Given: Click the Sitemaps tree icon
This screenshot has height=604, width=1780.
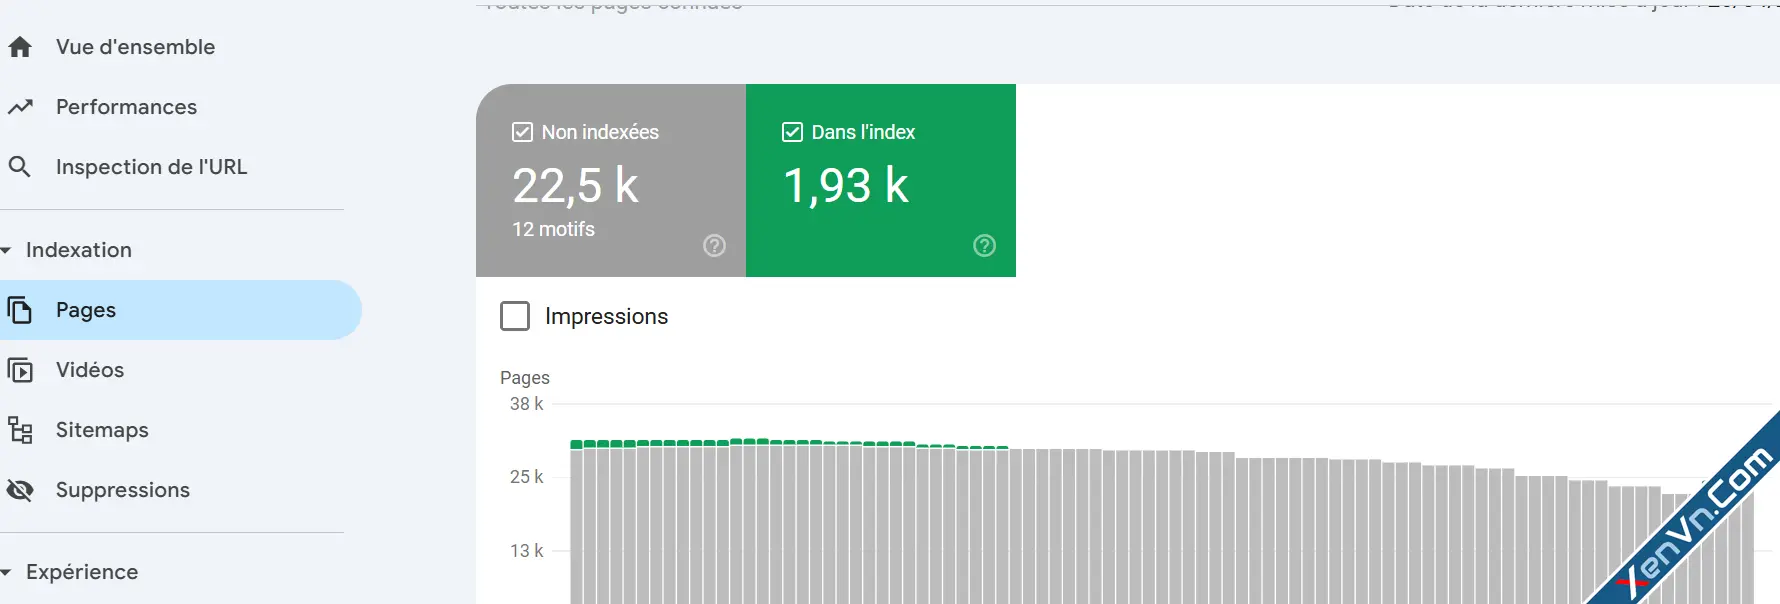Looking at the screenshot, I should [x=20, y=430].
